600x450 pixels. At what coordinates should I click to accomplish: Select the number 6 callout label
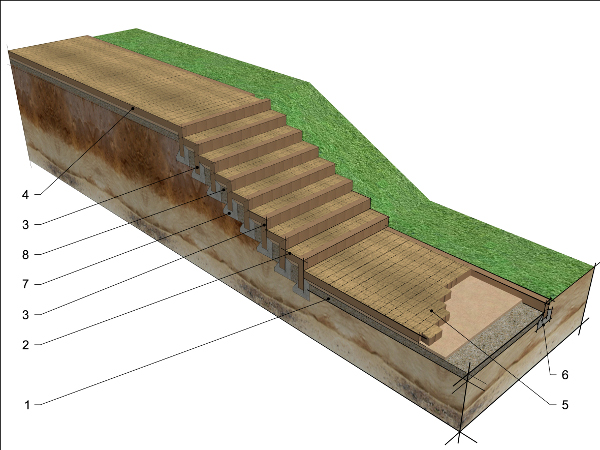click(x=564, y=374)
